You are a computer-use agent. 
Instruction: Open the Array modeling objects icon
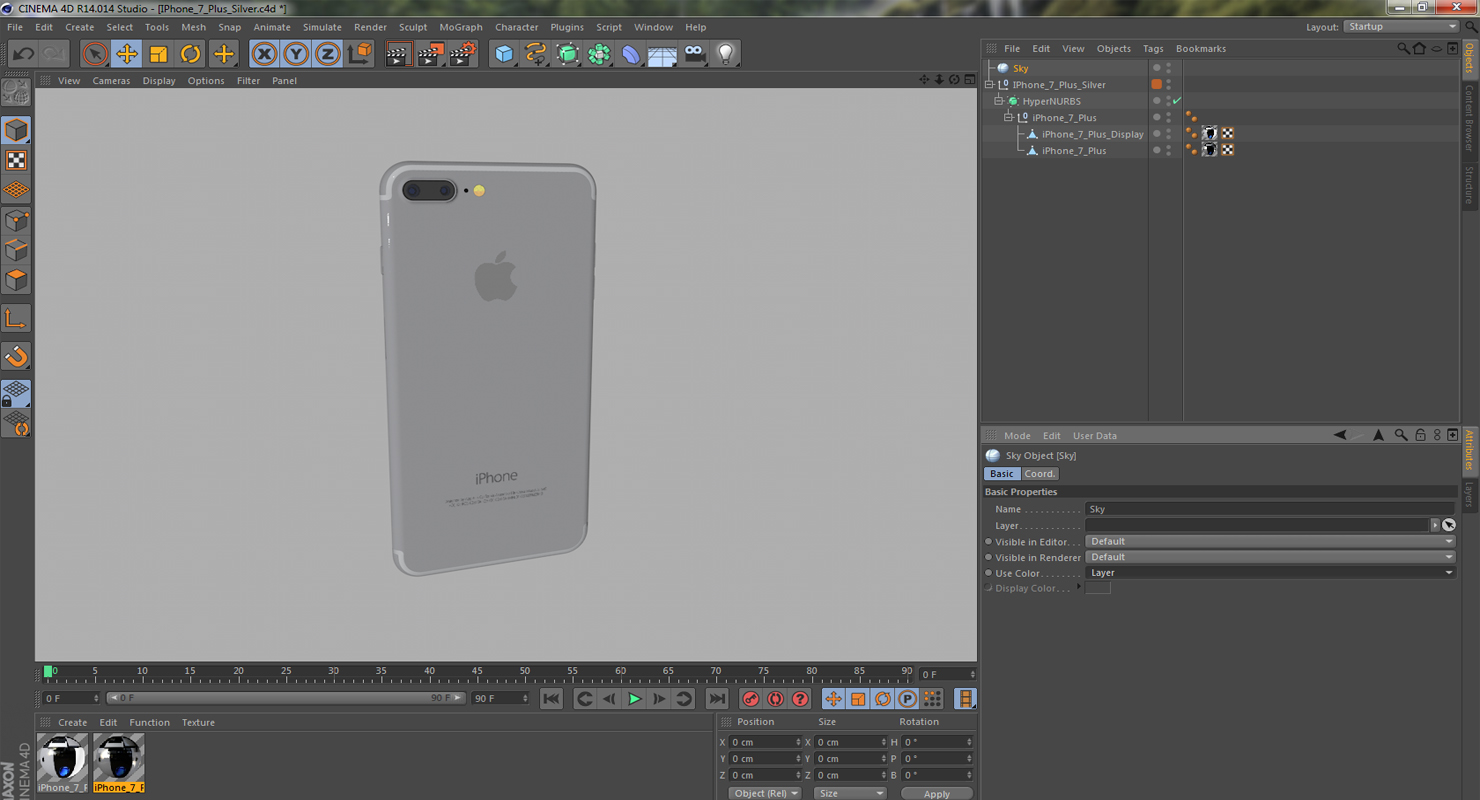(x=599, y=54)
